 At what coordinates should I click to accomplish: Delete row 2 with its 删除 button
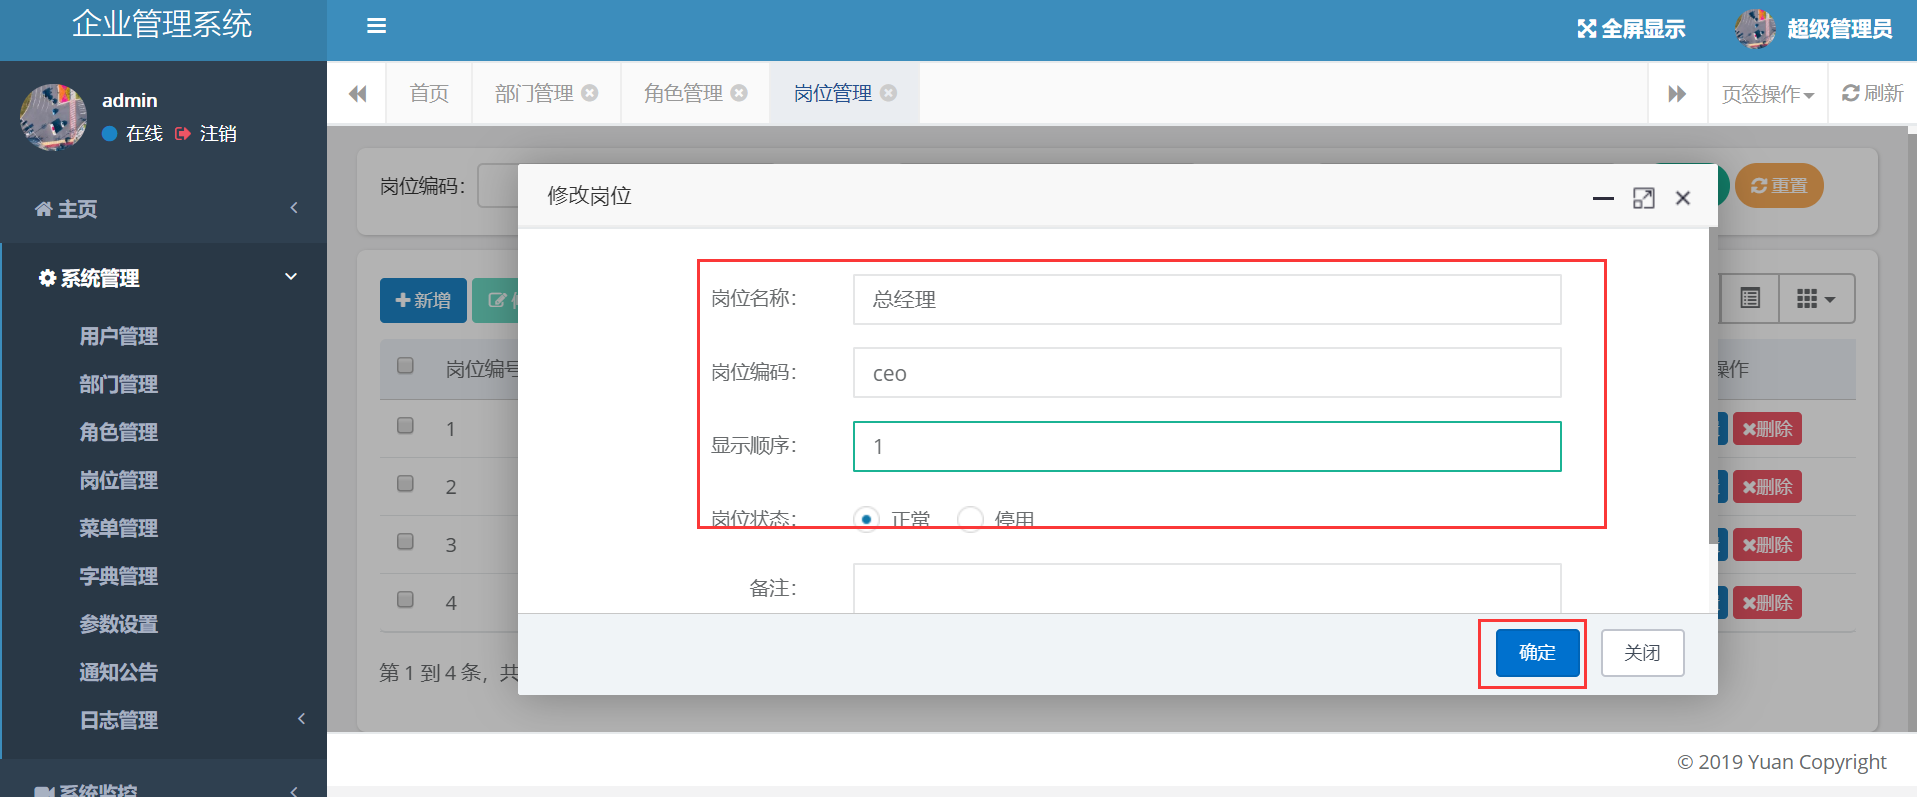click(1767, 487)
